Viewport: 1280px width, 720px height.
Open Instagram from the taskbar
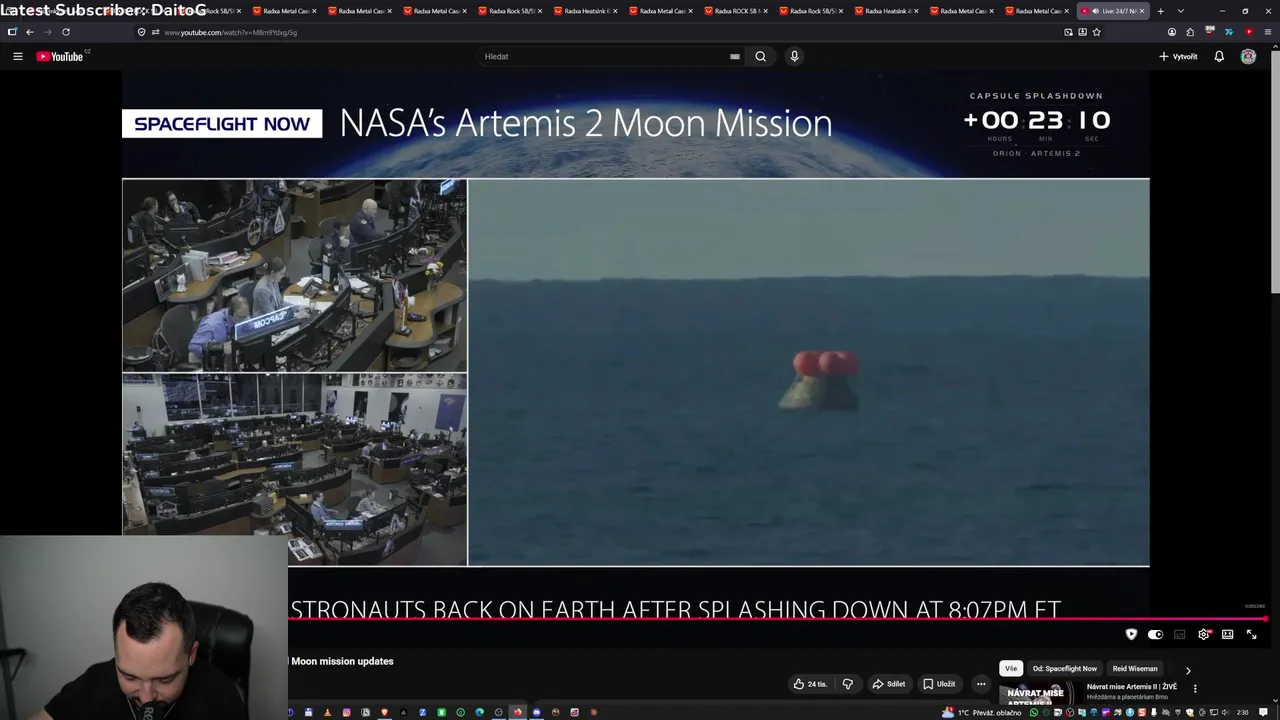[x=346, y=712]
